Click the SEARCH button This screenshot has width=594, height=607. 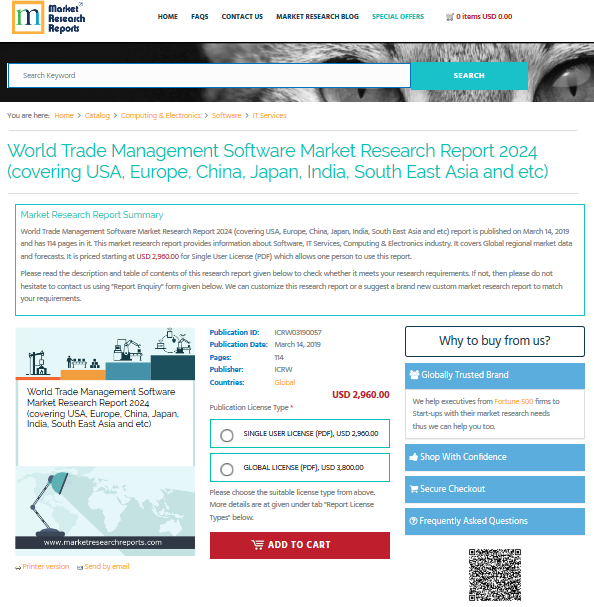coord(469,75)
